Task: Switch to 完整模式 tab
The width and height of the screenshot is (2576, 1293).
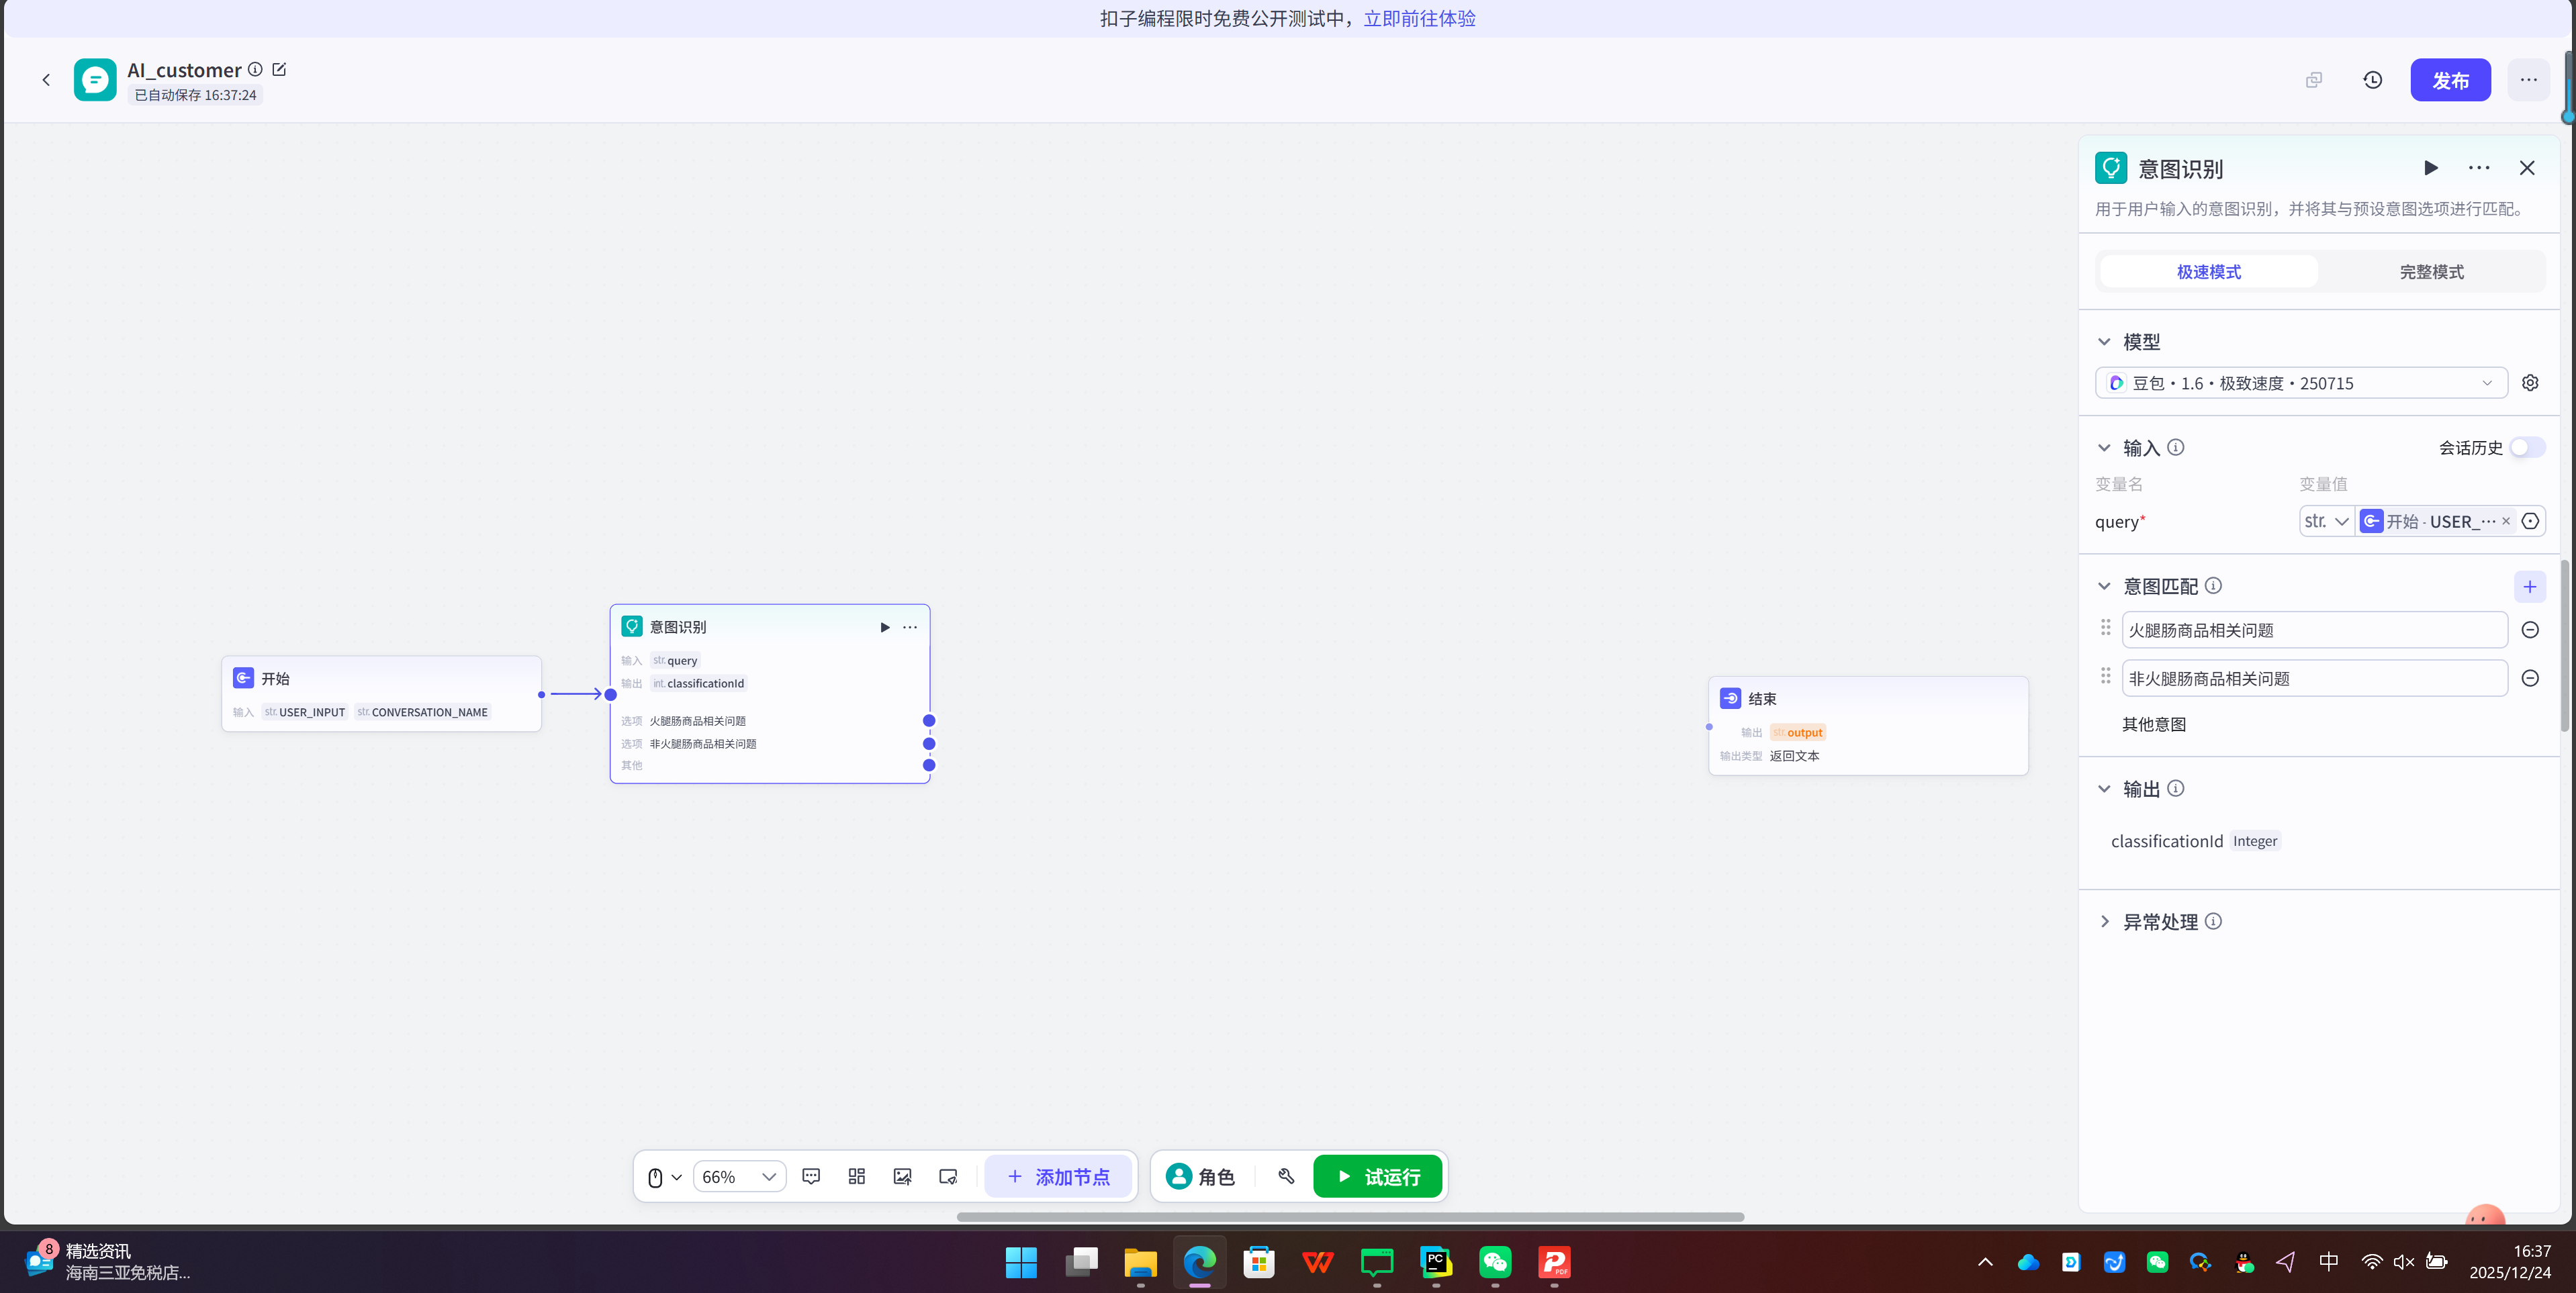Action: [x=2431, y=272]
